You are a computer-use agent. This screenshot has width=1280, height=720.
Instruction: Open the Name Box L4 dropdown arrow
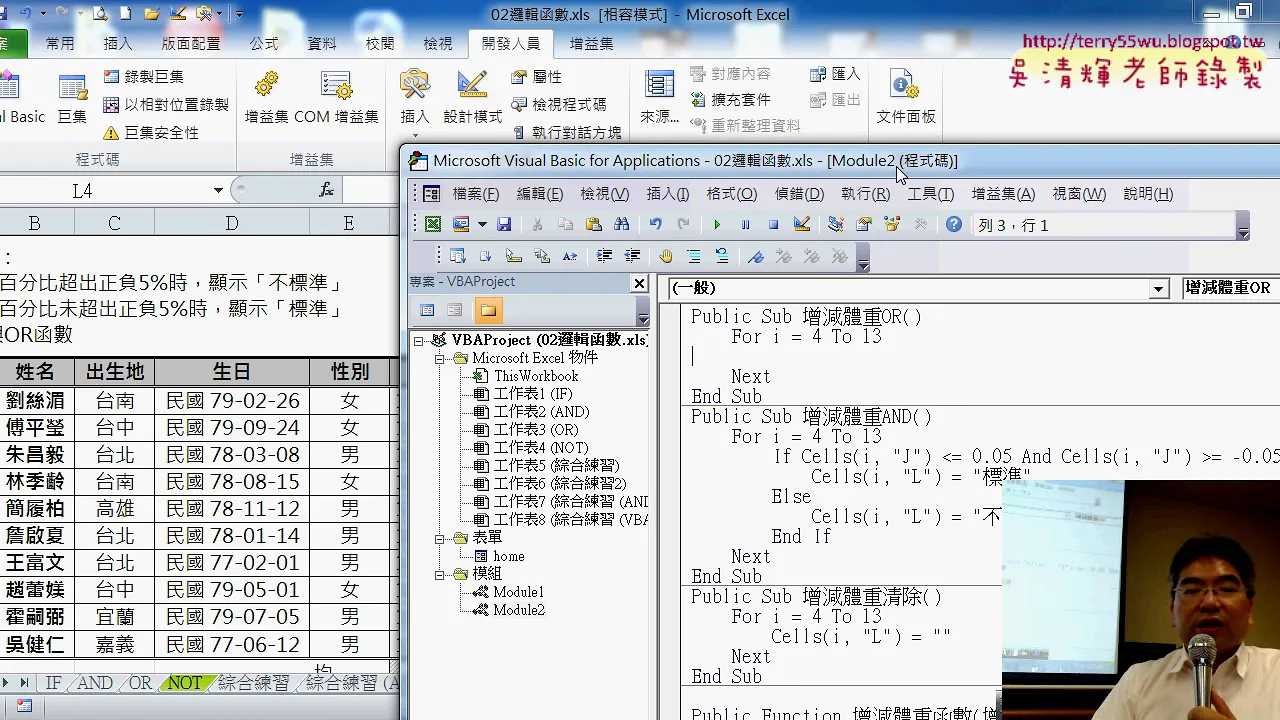(218, 190)
